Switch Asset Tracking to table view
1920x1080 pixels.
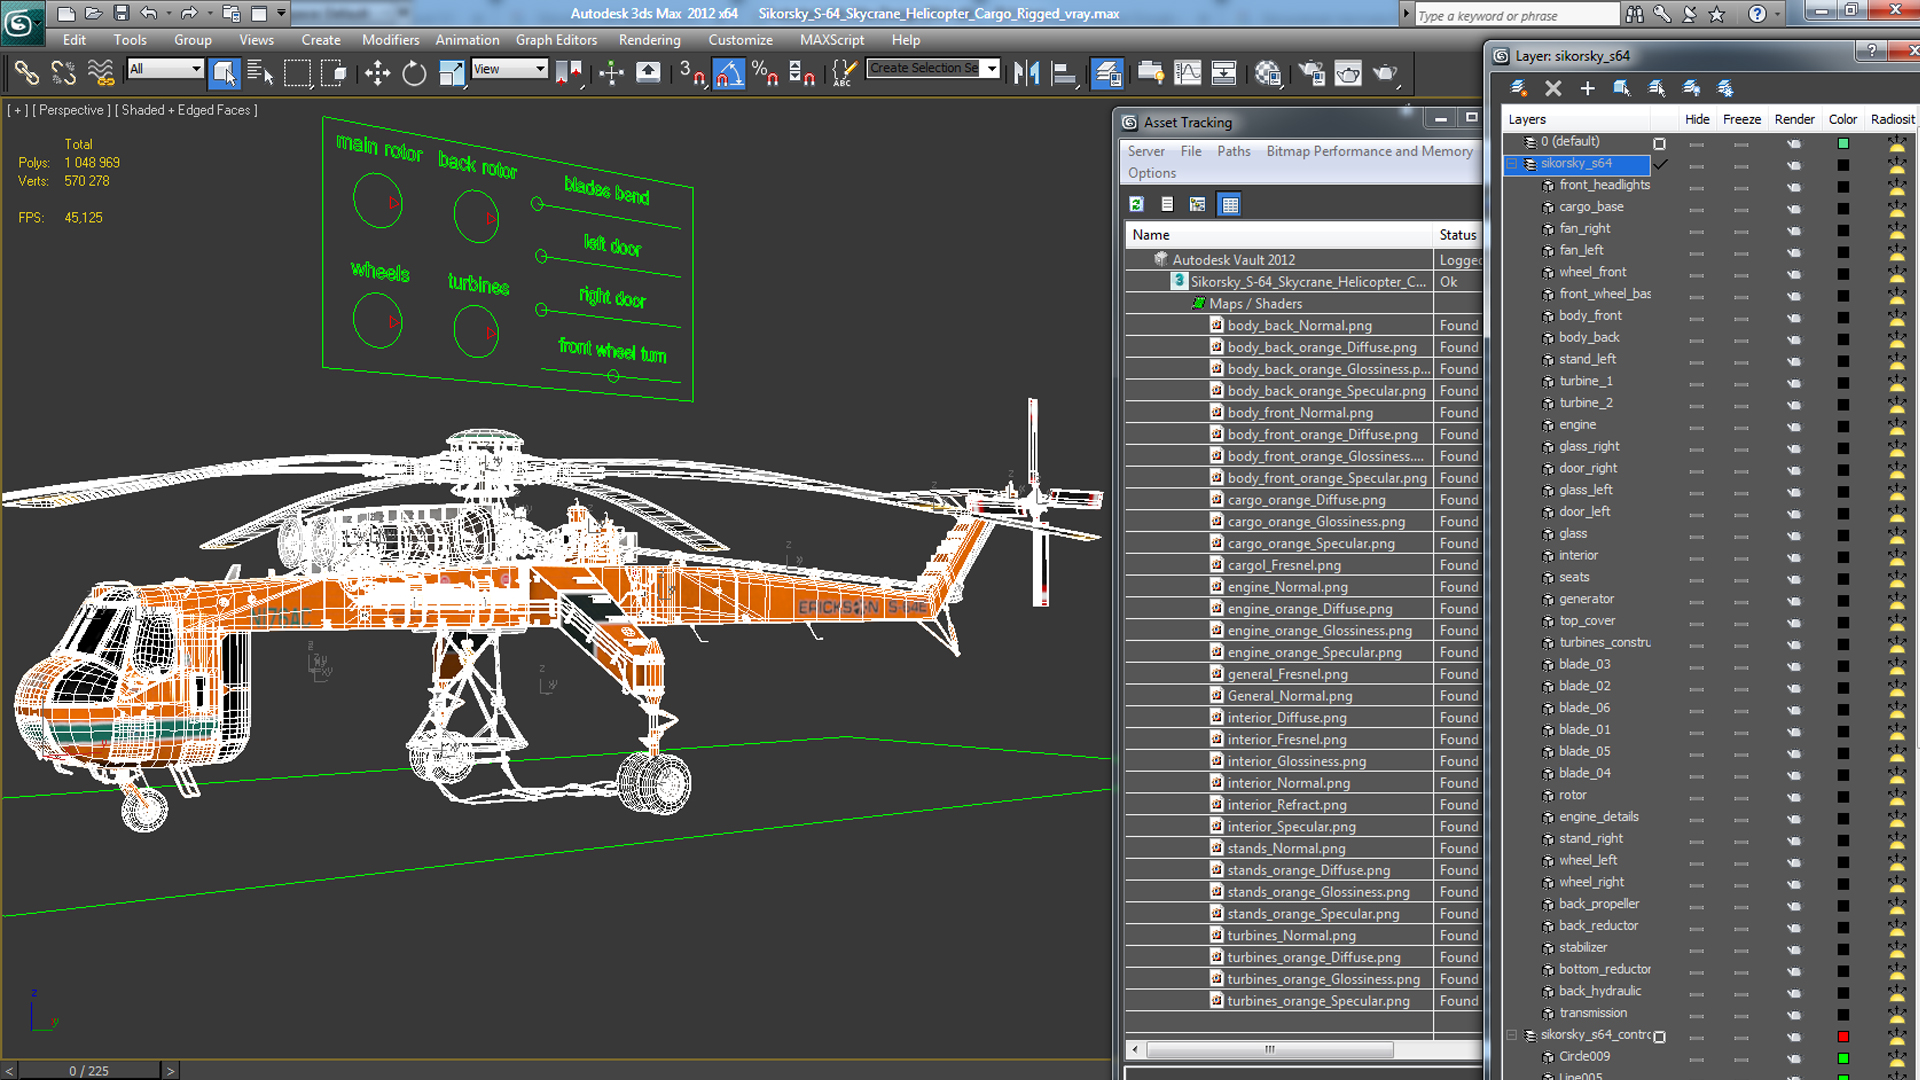tap(1230, 204)
